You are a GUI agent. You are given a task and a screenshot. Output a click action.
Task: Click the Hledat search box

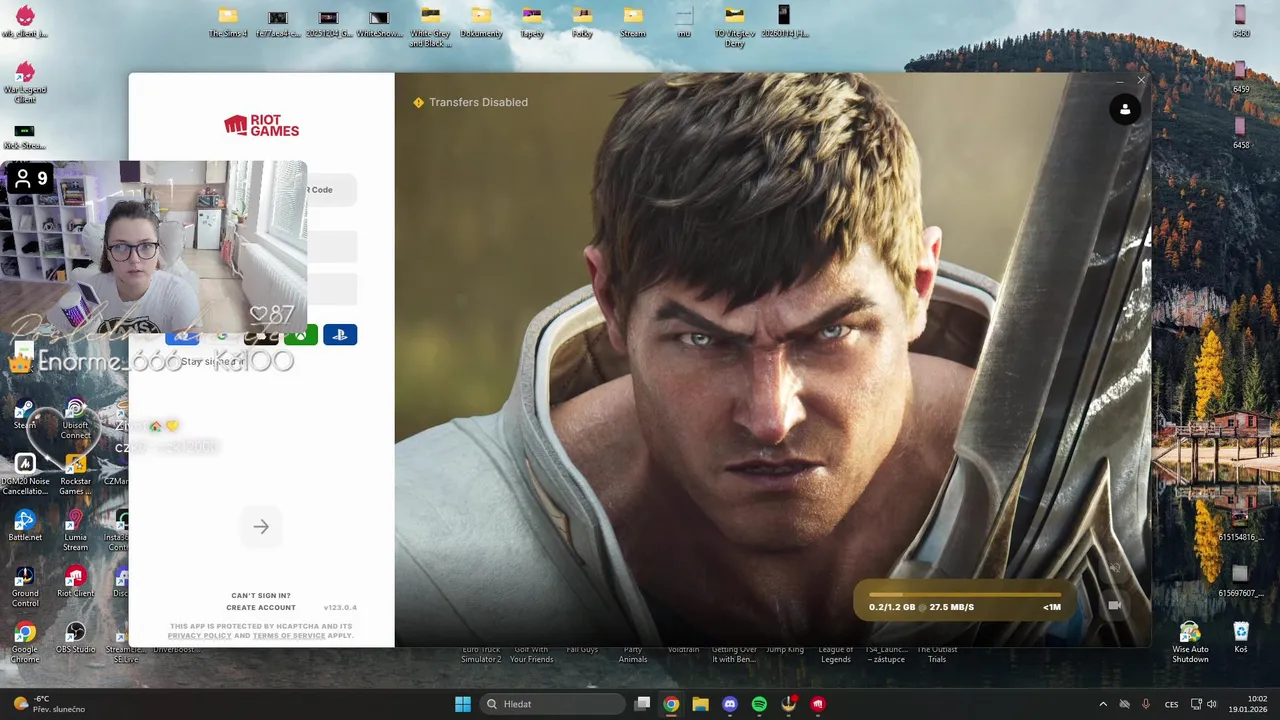[x=553, y=704]
